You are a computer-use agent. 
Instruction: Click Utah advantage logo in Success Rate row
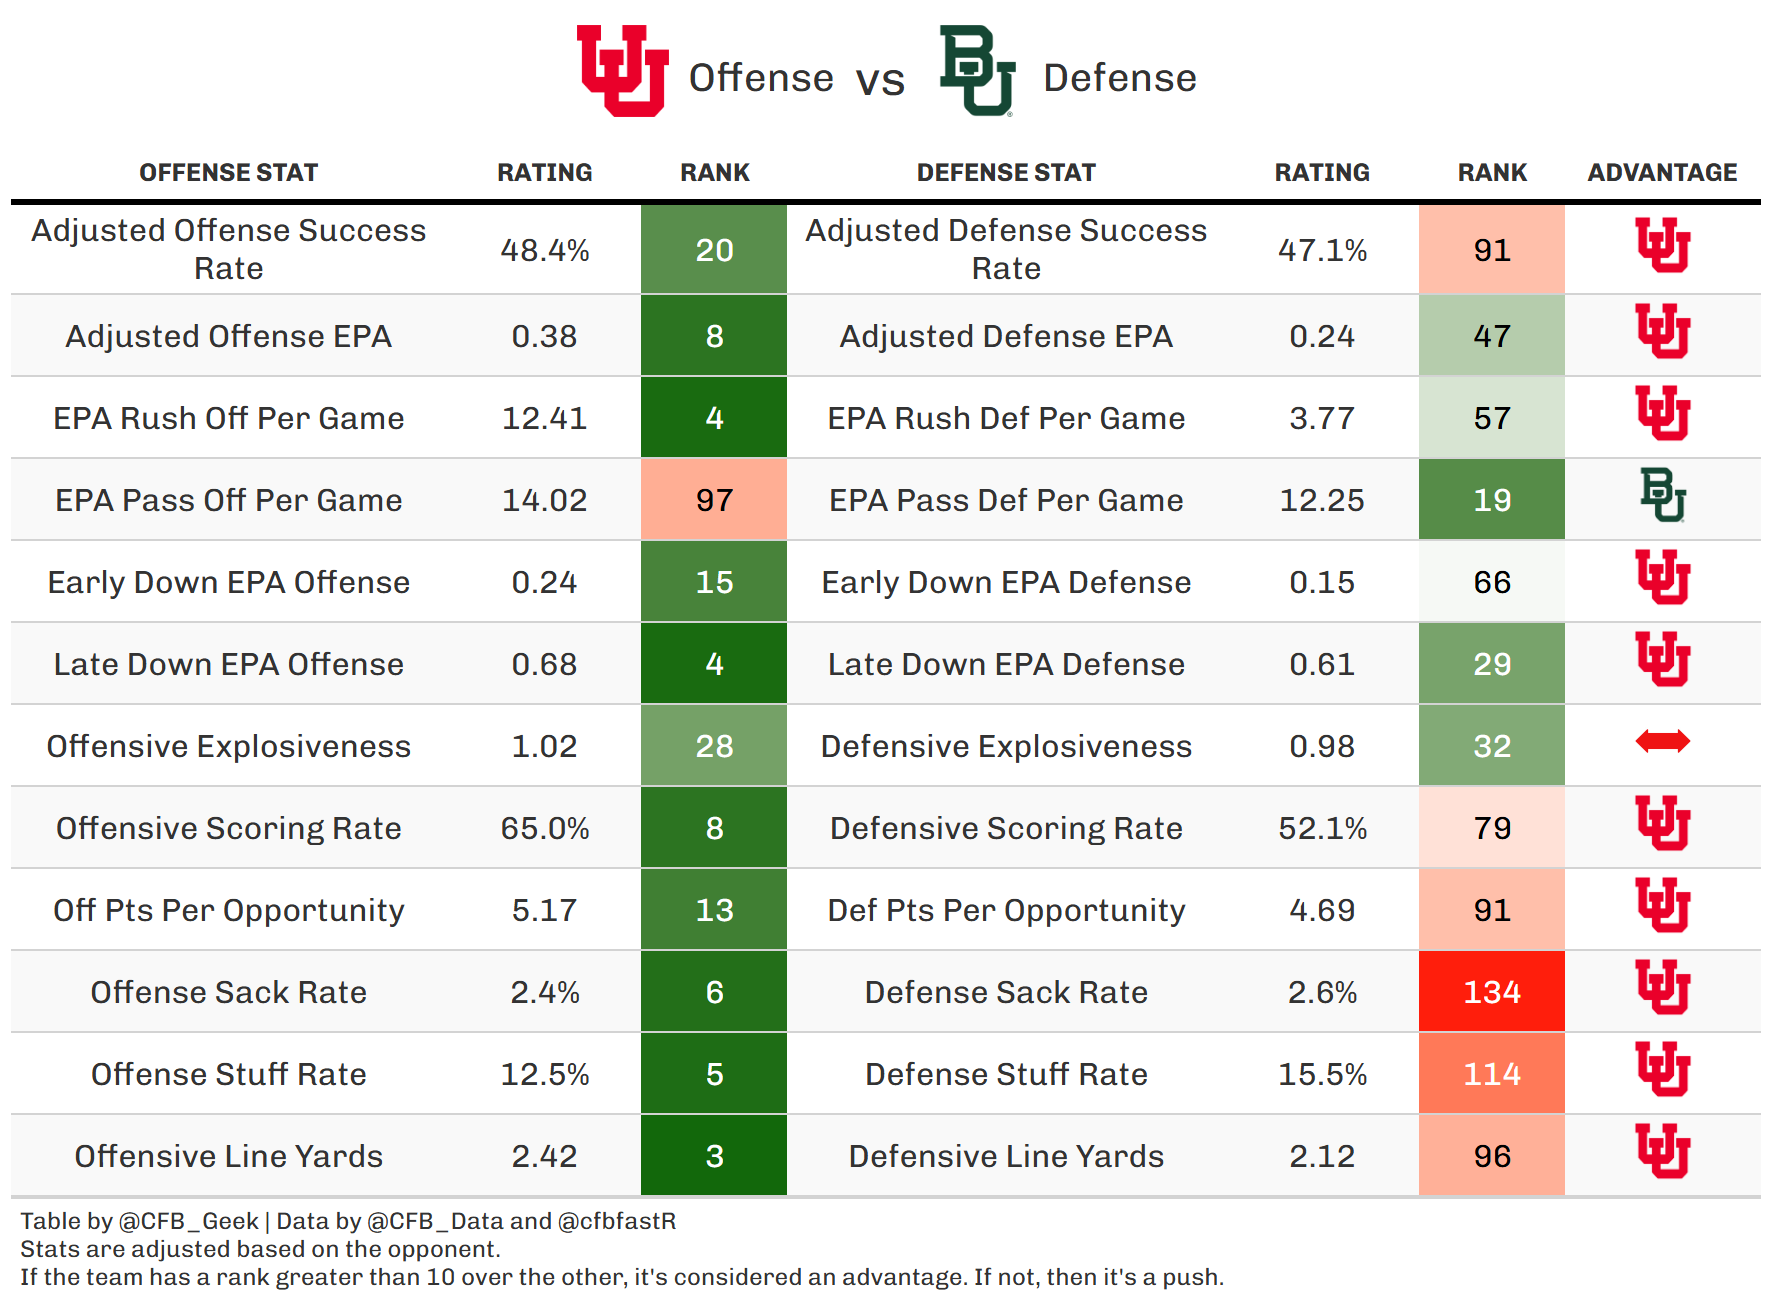[x=1662, y=245]
